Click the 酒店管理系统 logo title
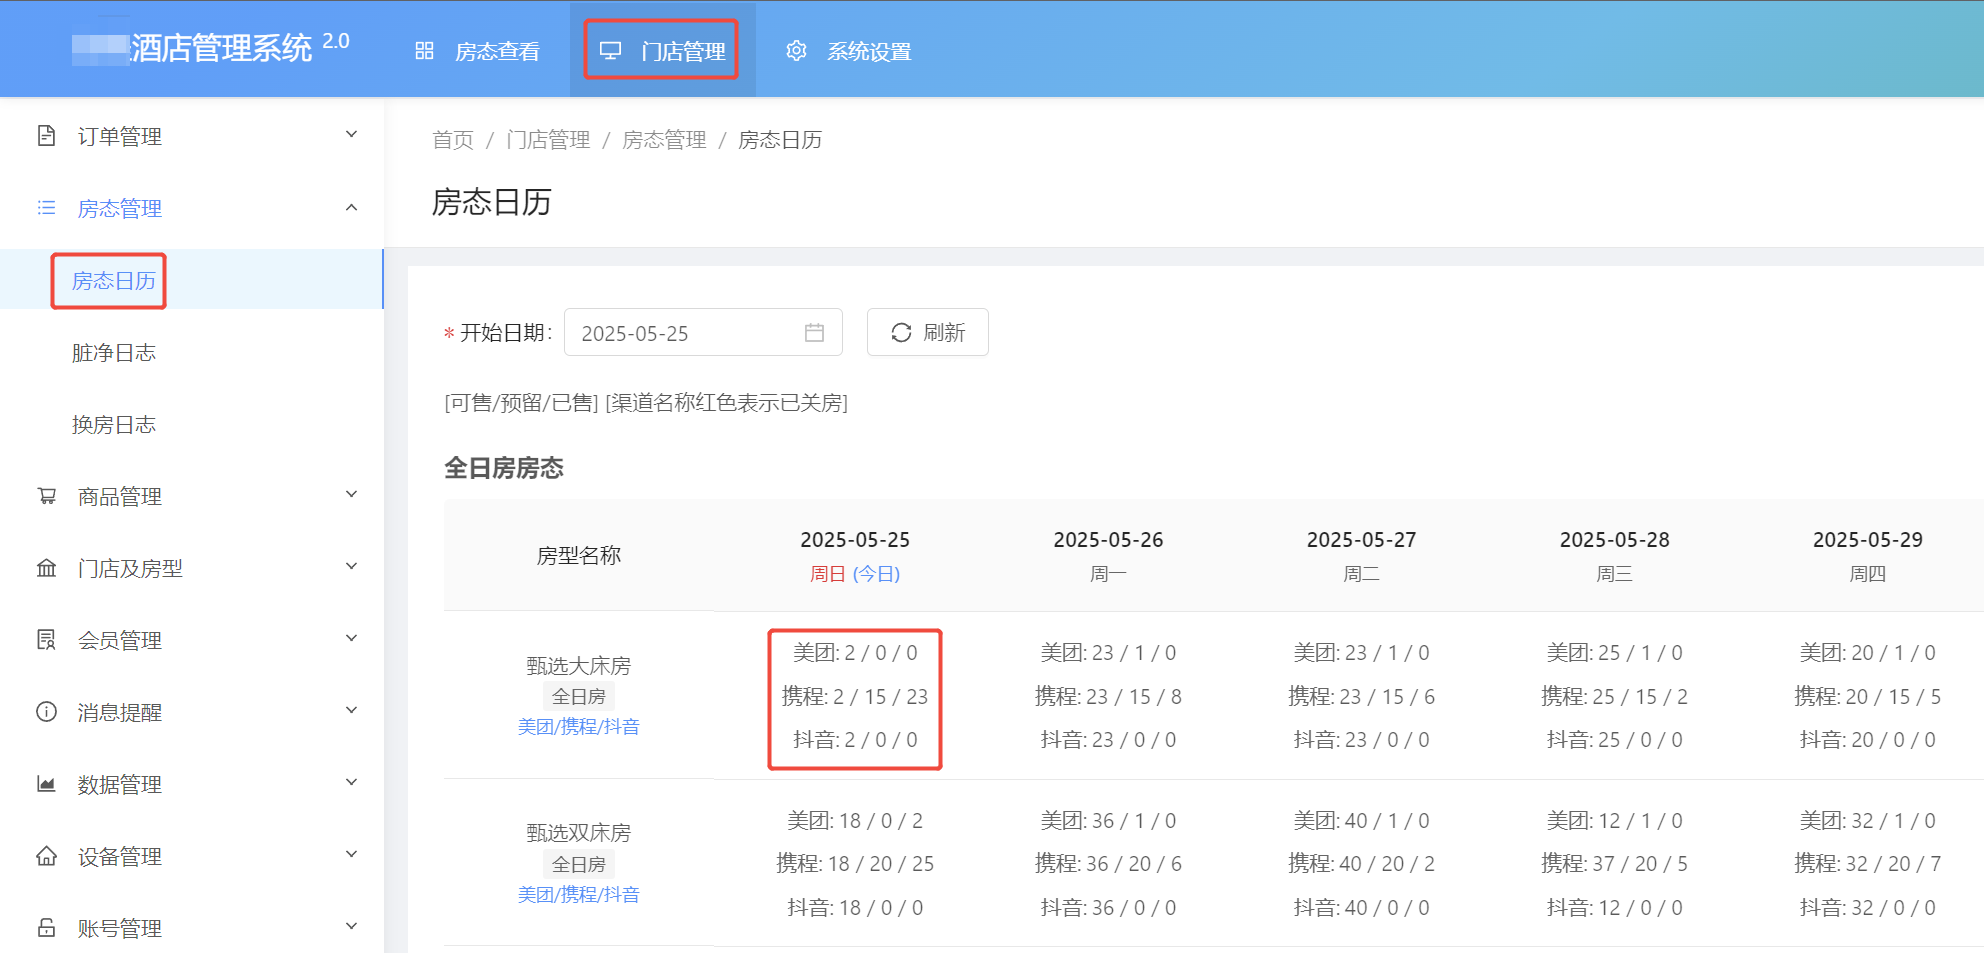 point(210,47)
